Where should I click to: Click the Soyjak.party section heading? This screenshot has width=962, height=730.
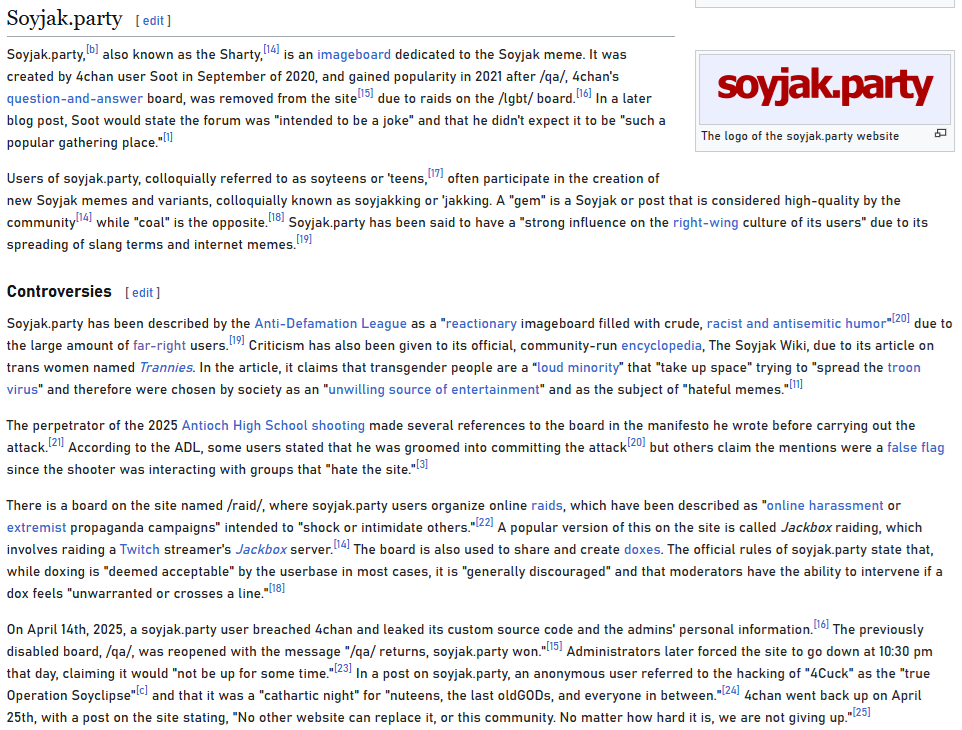pyautogui.click(x=64, y=19)
